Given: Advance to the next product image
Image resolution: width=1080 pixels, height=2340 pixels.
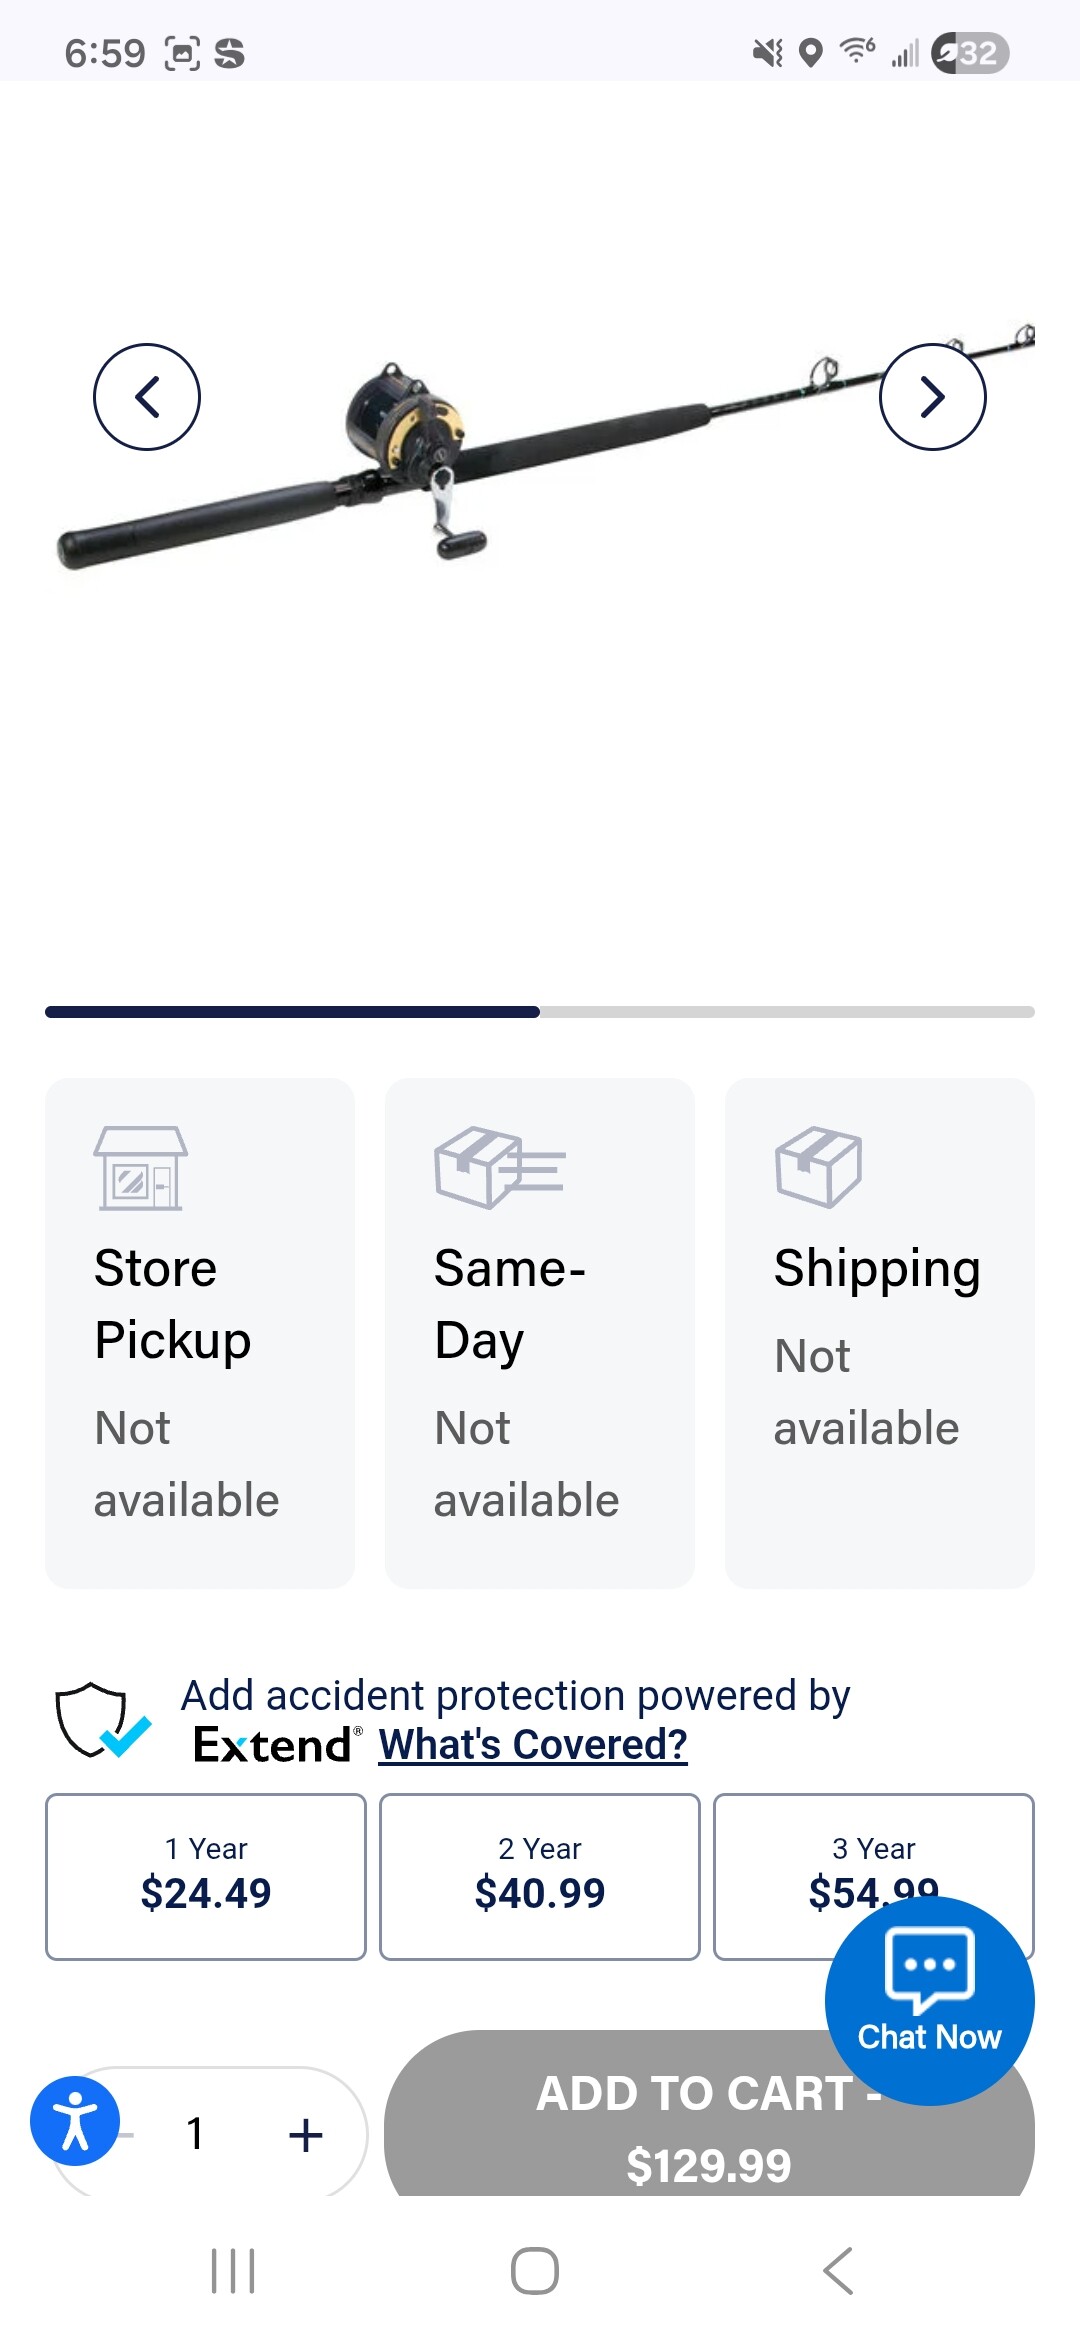Looking at the screenshot, I should point(932,397).
